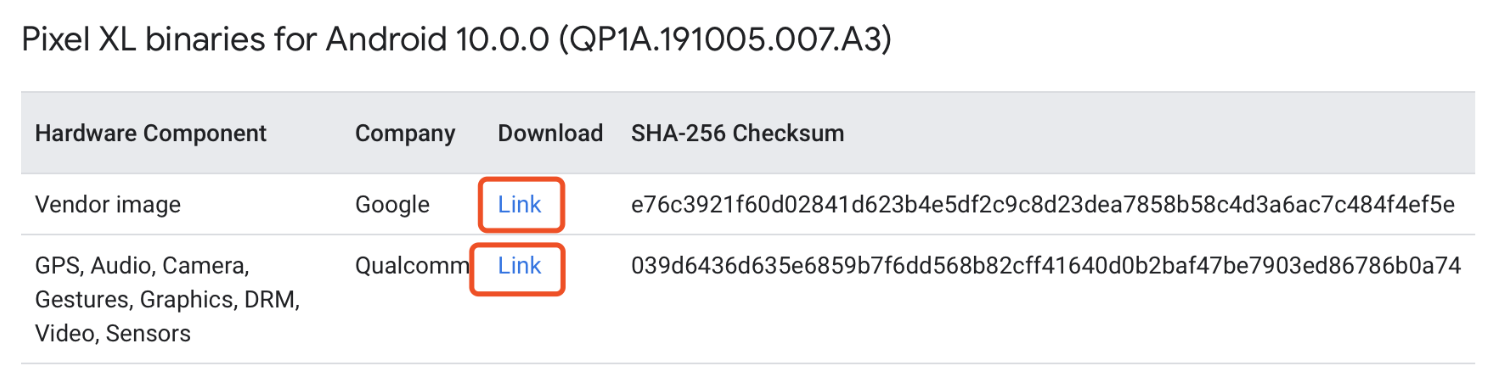This screenshot has width=1492, height=390.
Task: Open the Google Vendor image download link
Action: tap(519, 205)
